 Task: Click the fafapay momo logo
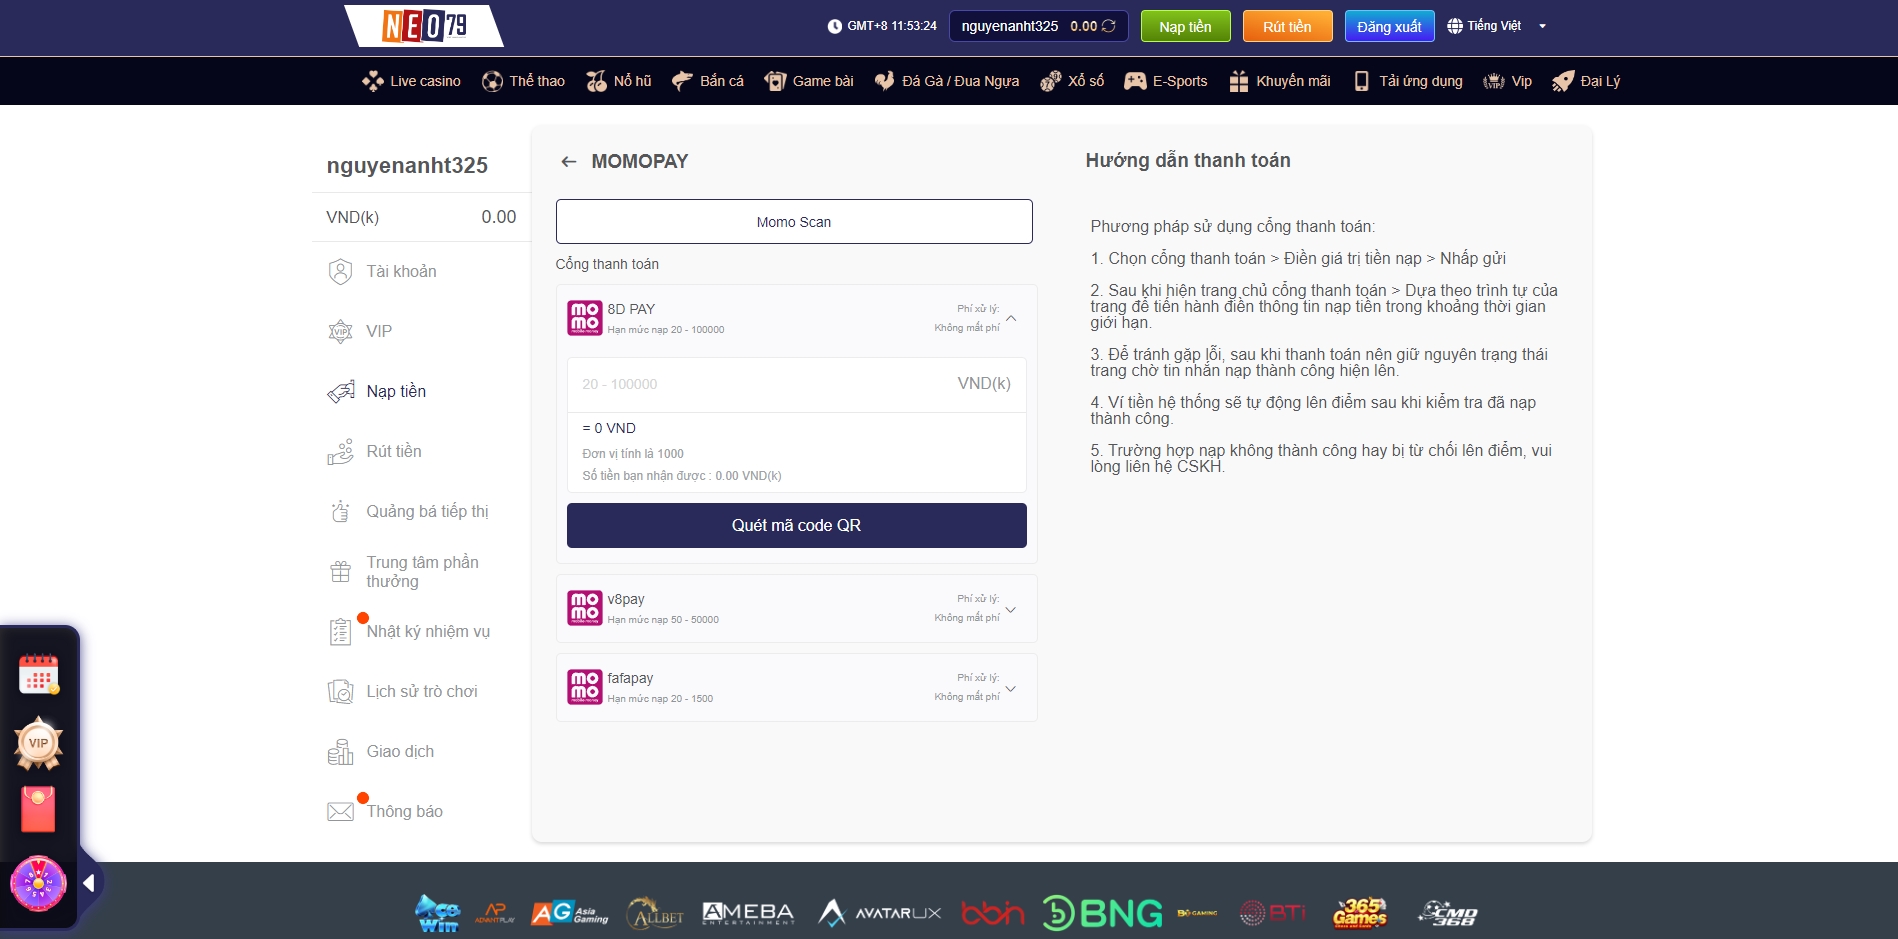[585, 687]
